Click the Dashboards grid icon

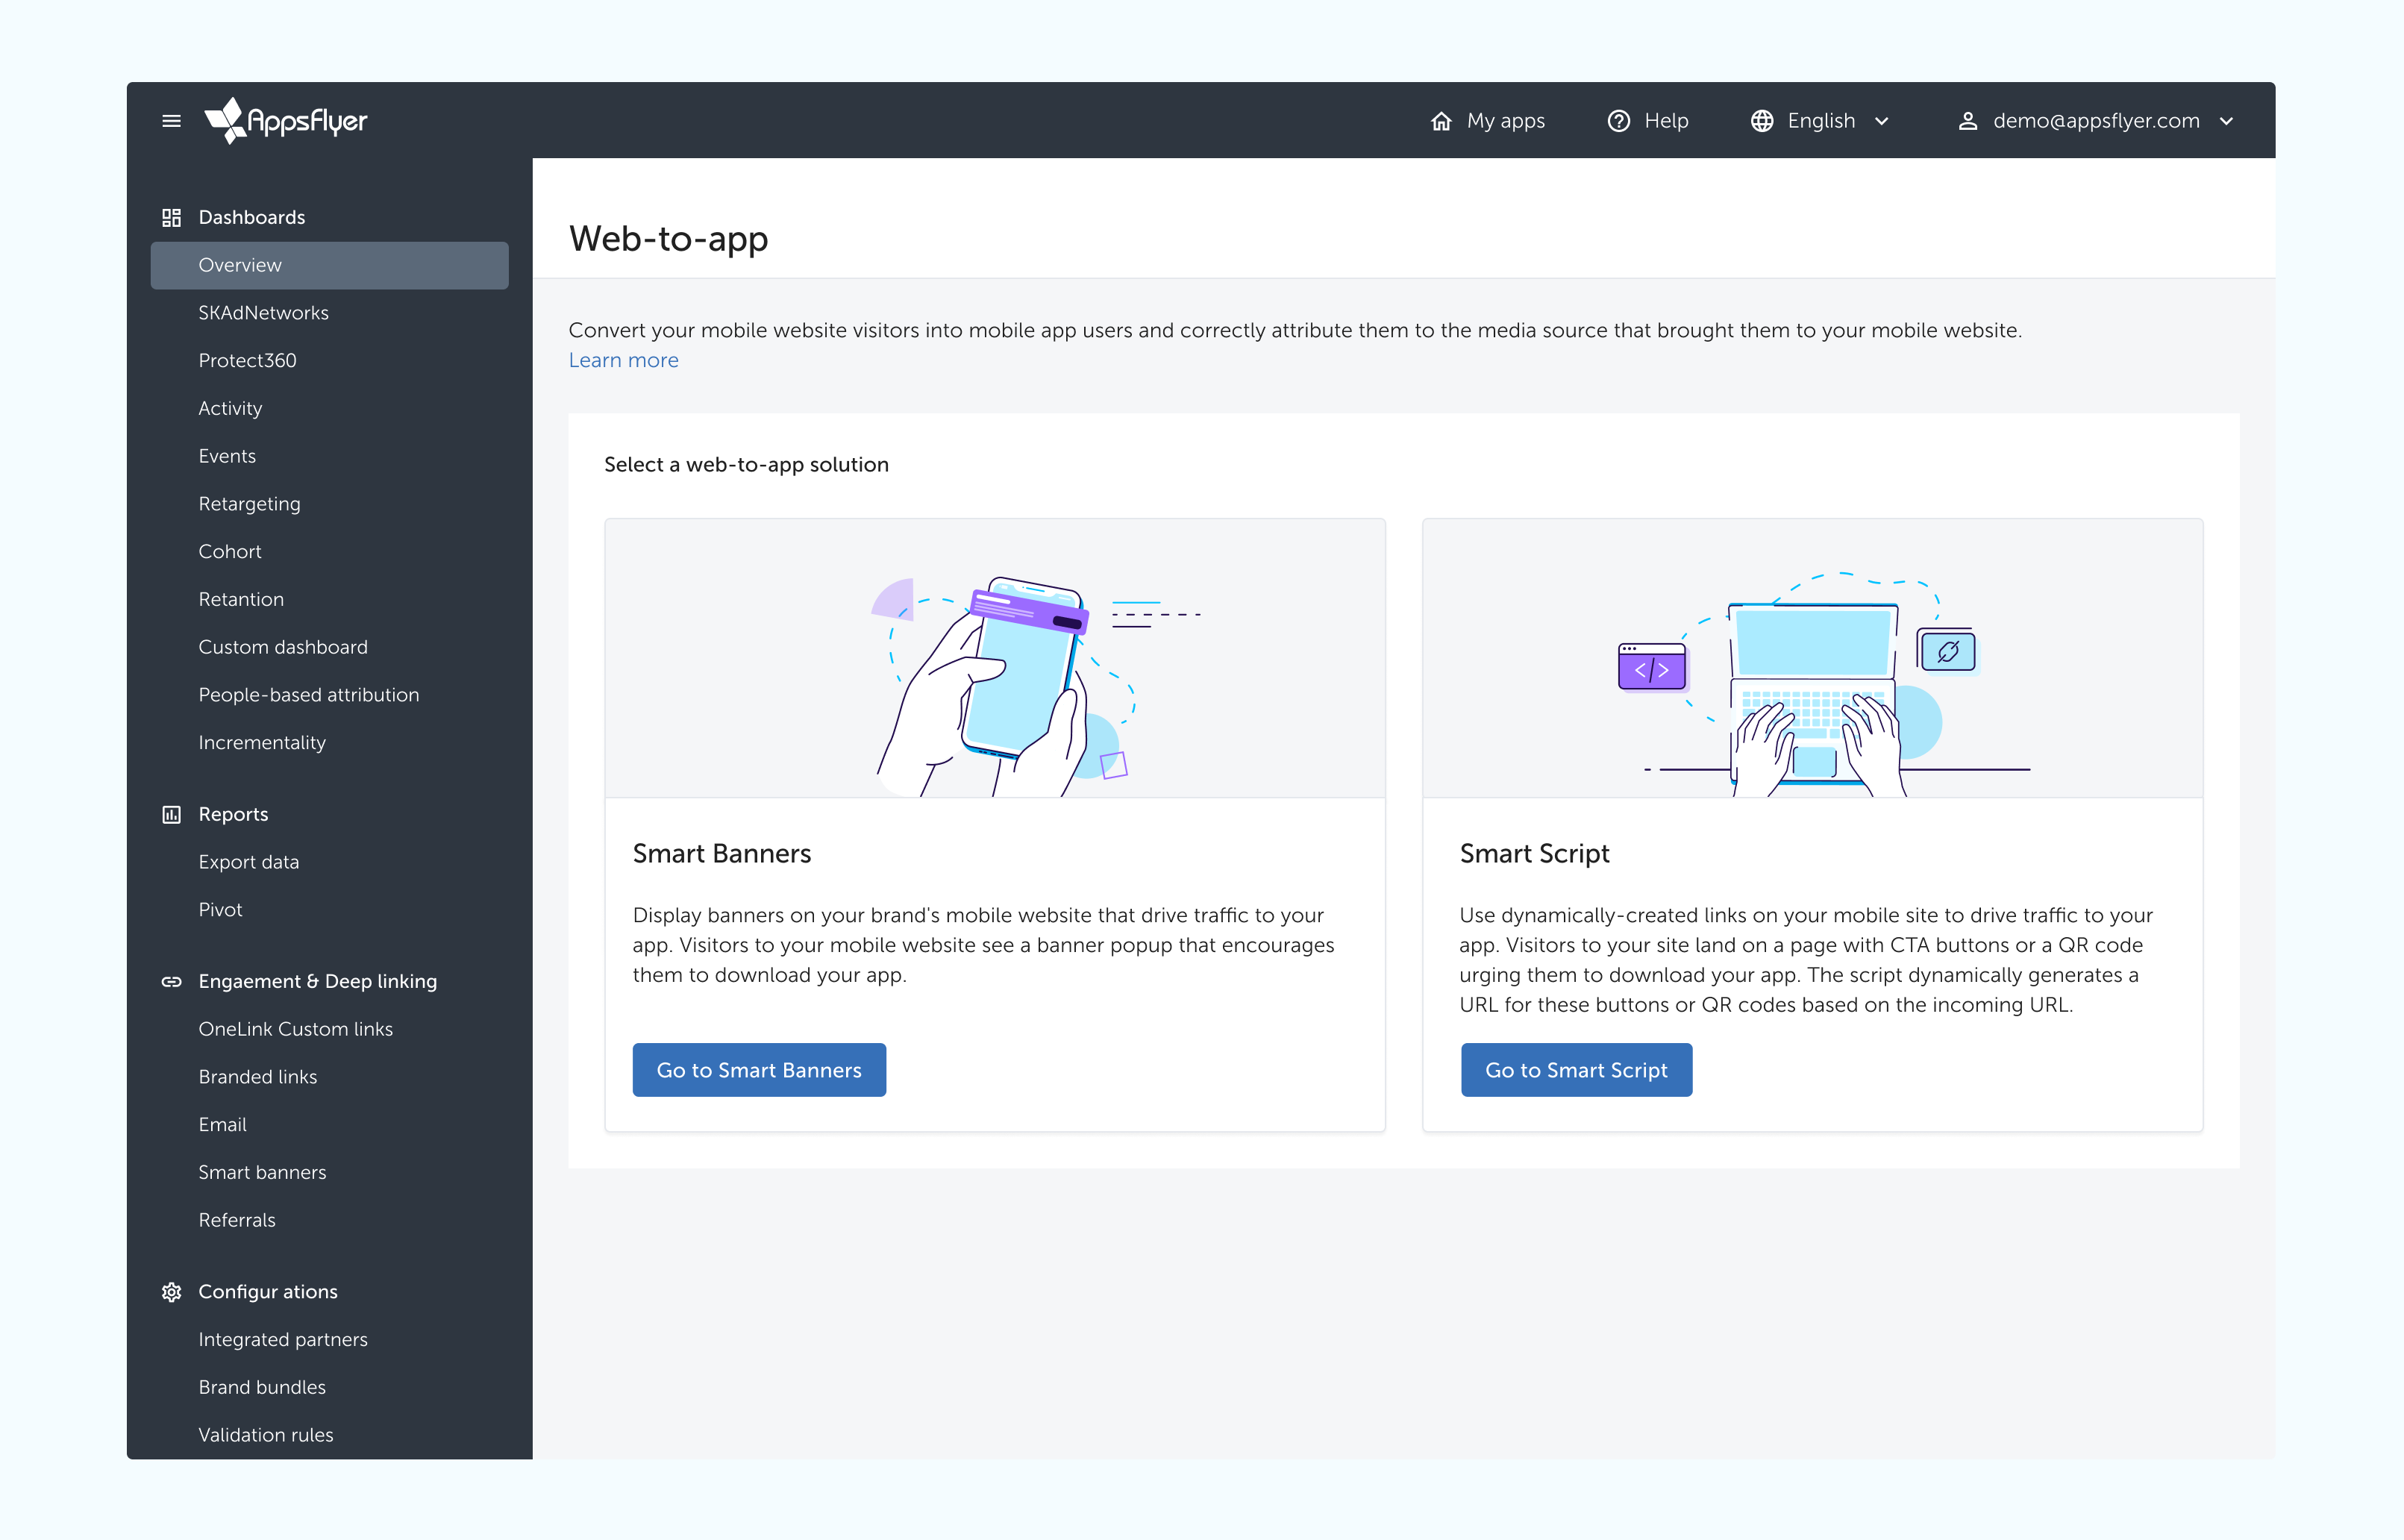click(x=171, y=217)
